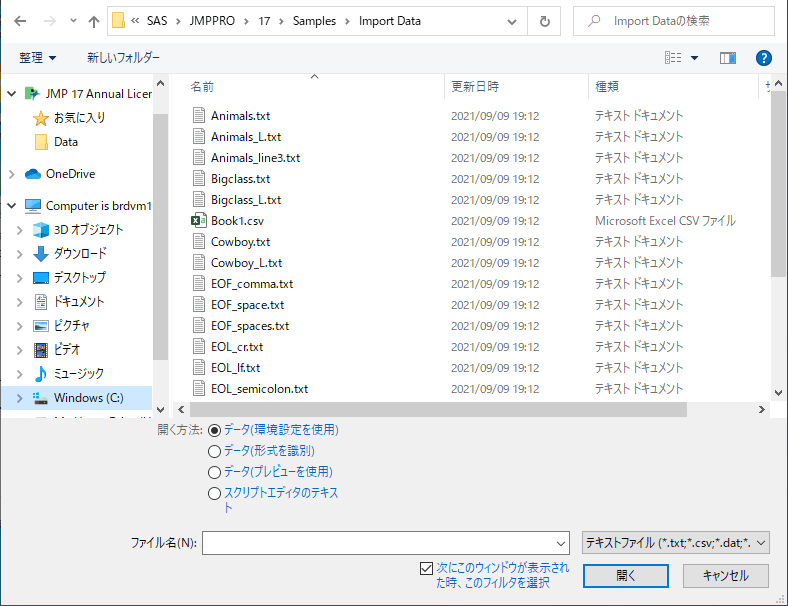Screen dimensions: 788x606
Task: Open 3D オブジェクト folder icon
Action: [x=41, y=230]
